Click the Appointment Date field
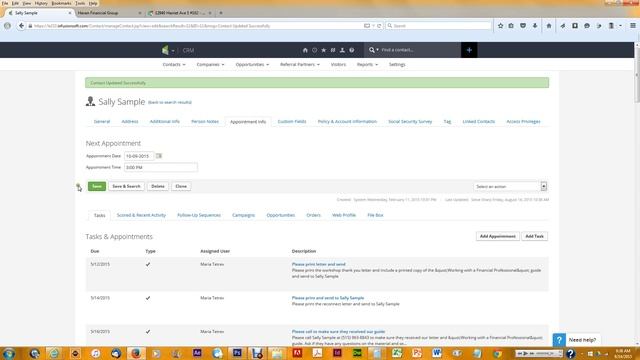The height and width of the screenshot is (360, 640). coord(139,156)
